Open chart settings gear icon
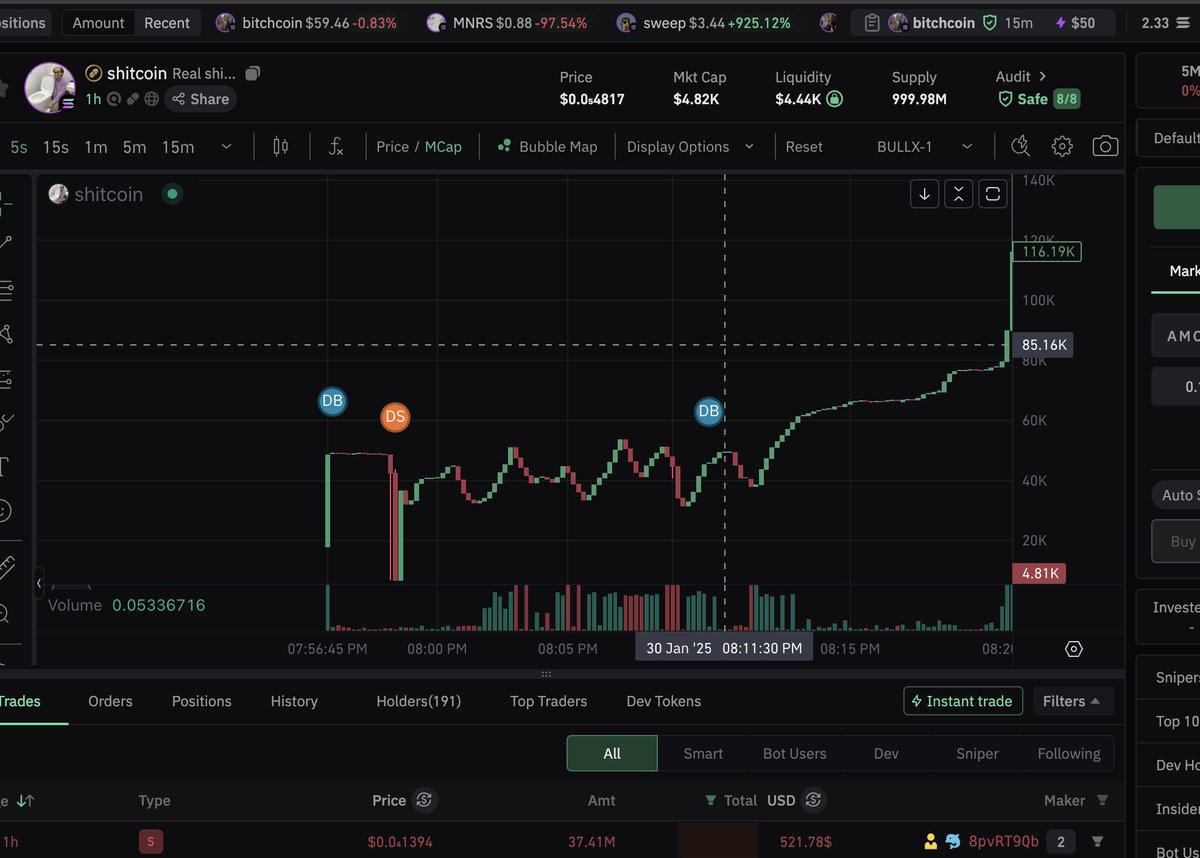 pos(1062,146)
